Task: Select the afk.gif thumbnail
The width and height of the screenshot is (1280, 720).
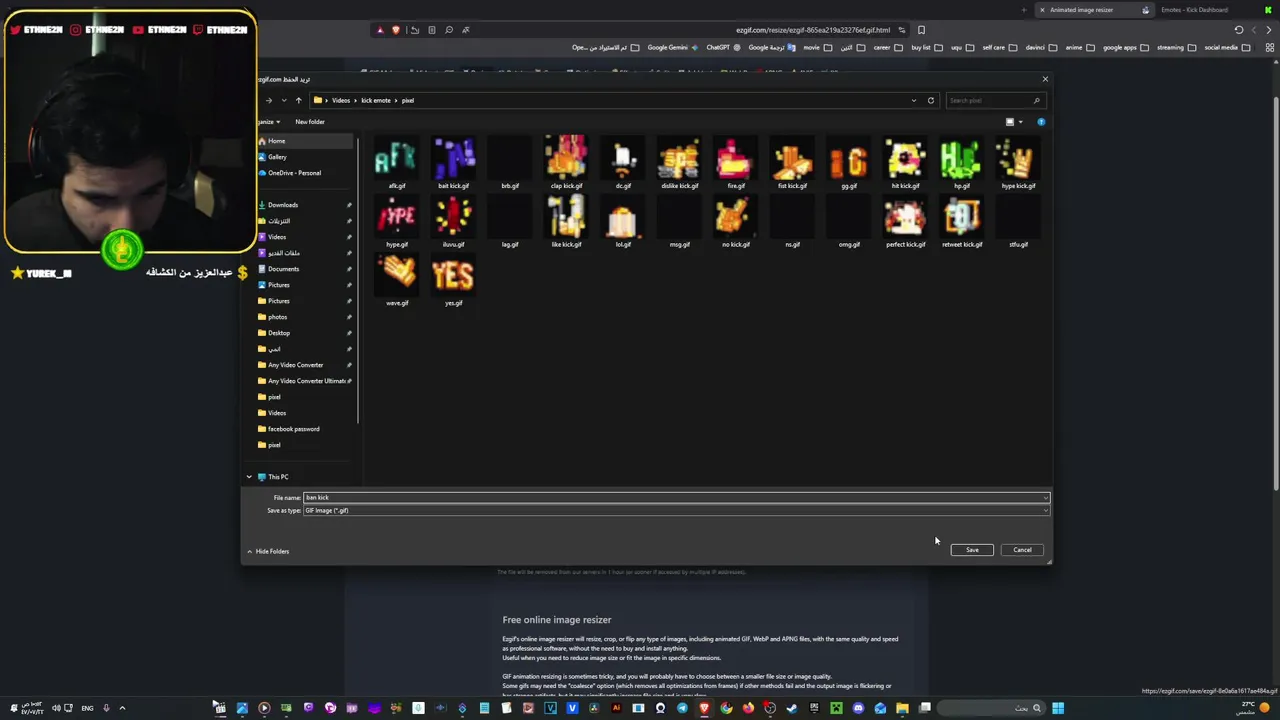Action: (397, 160)
